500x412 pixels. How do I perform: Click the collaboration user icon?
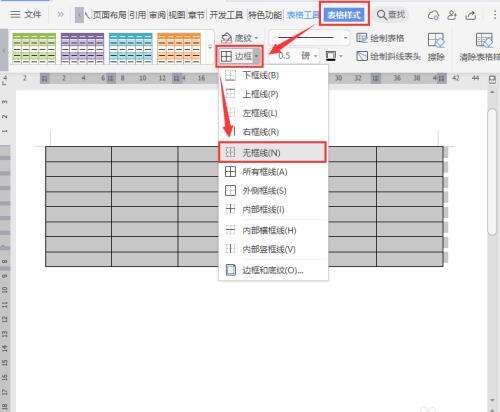[x=452, y=15]
